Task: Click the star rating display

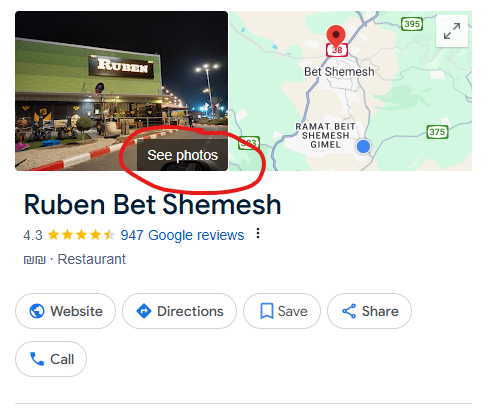Action: pos(81,235)
